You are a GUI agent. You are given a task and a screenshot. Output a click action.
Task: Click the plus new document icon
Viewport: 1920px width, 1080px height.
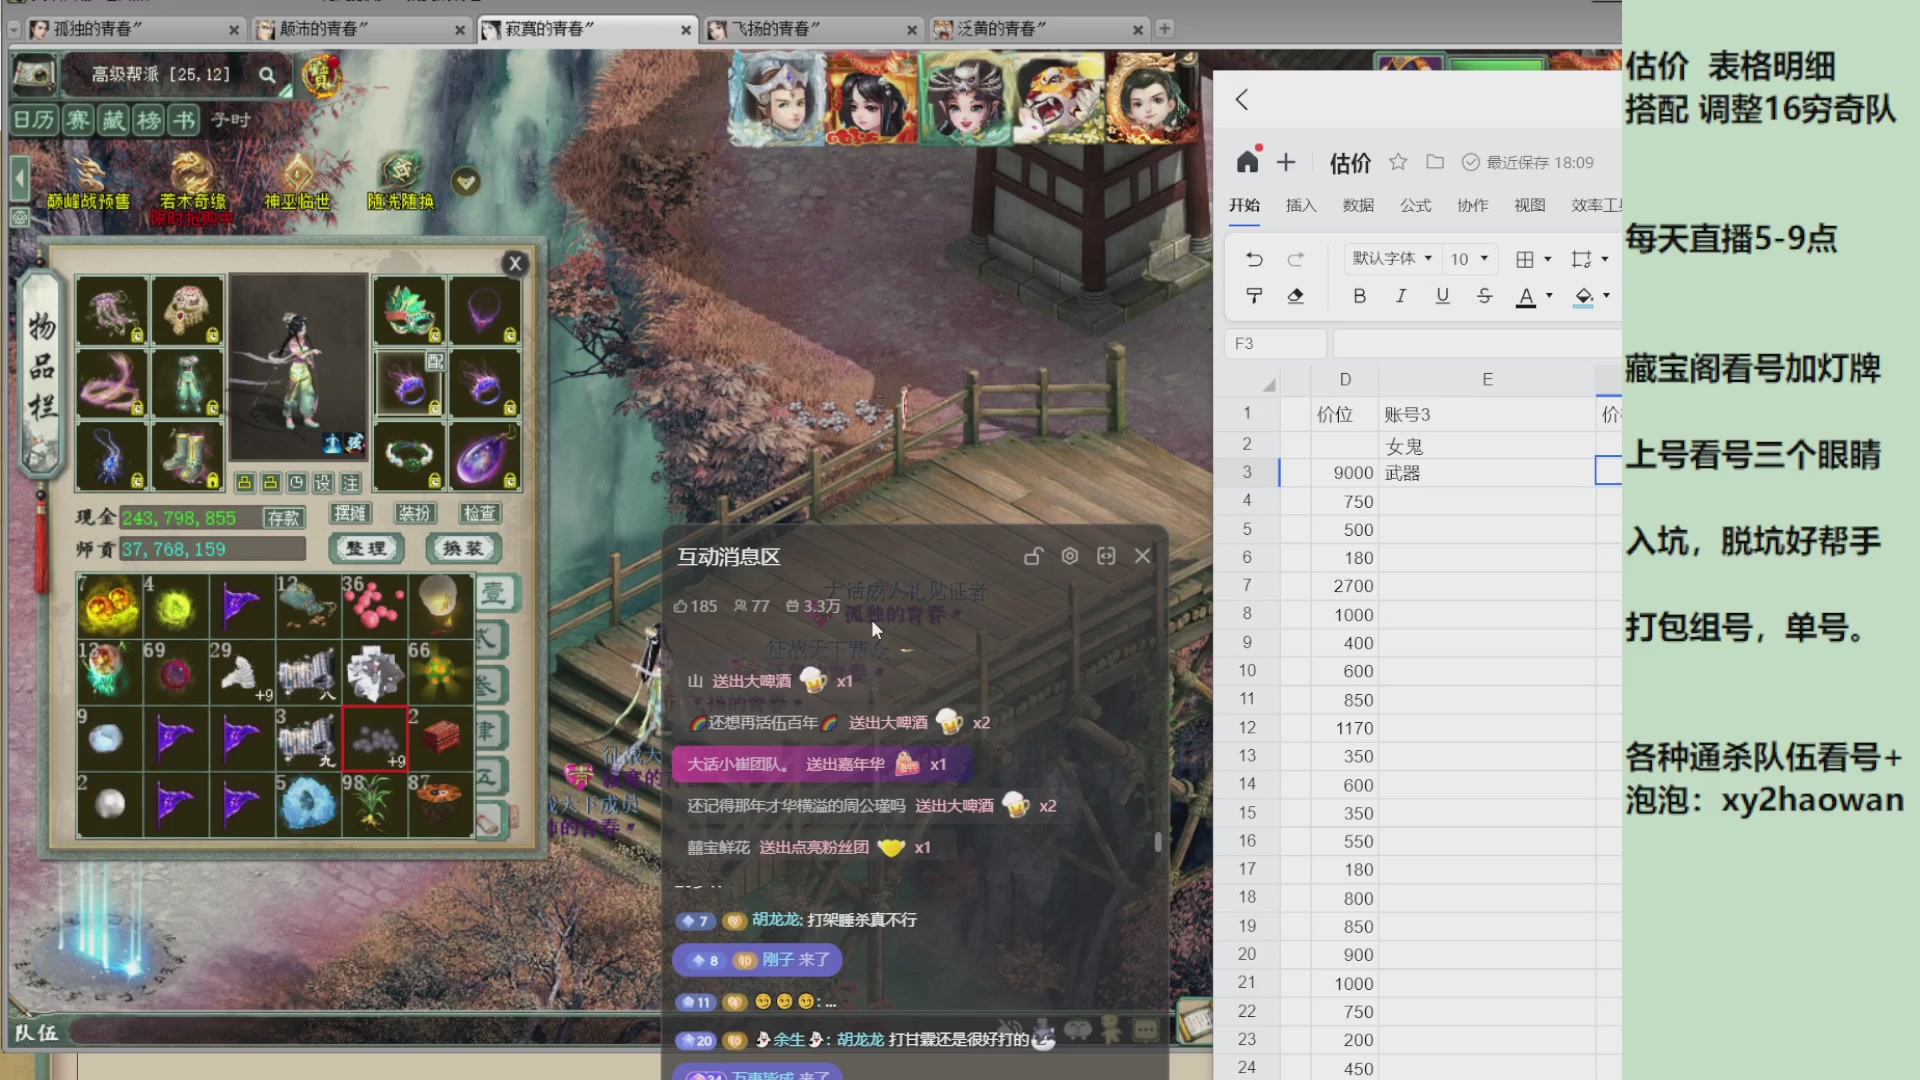point(1286,162)
